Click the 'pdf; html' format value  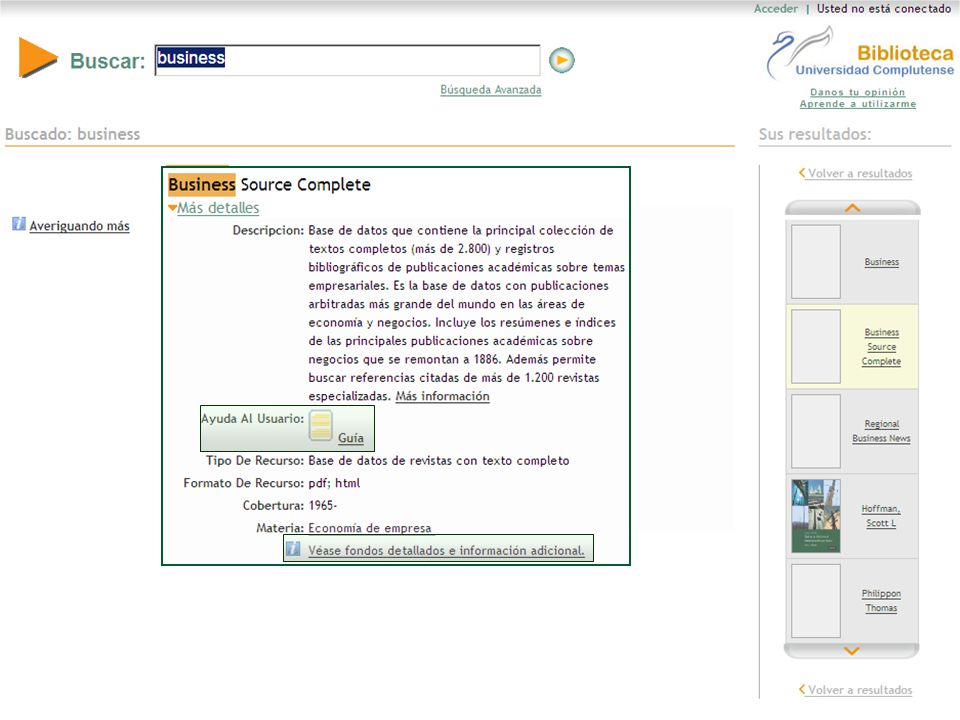[334, 483]
